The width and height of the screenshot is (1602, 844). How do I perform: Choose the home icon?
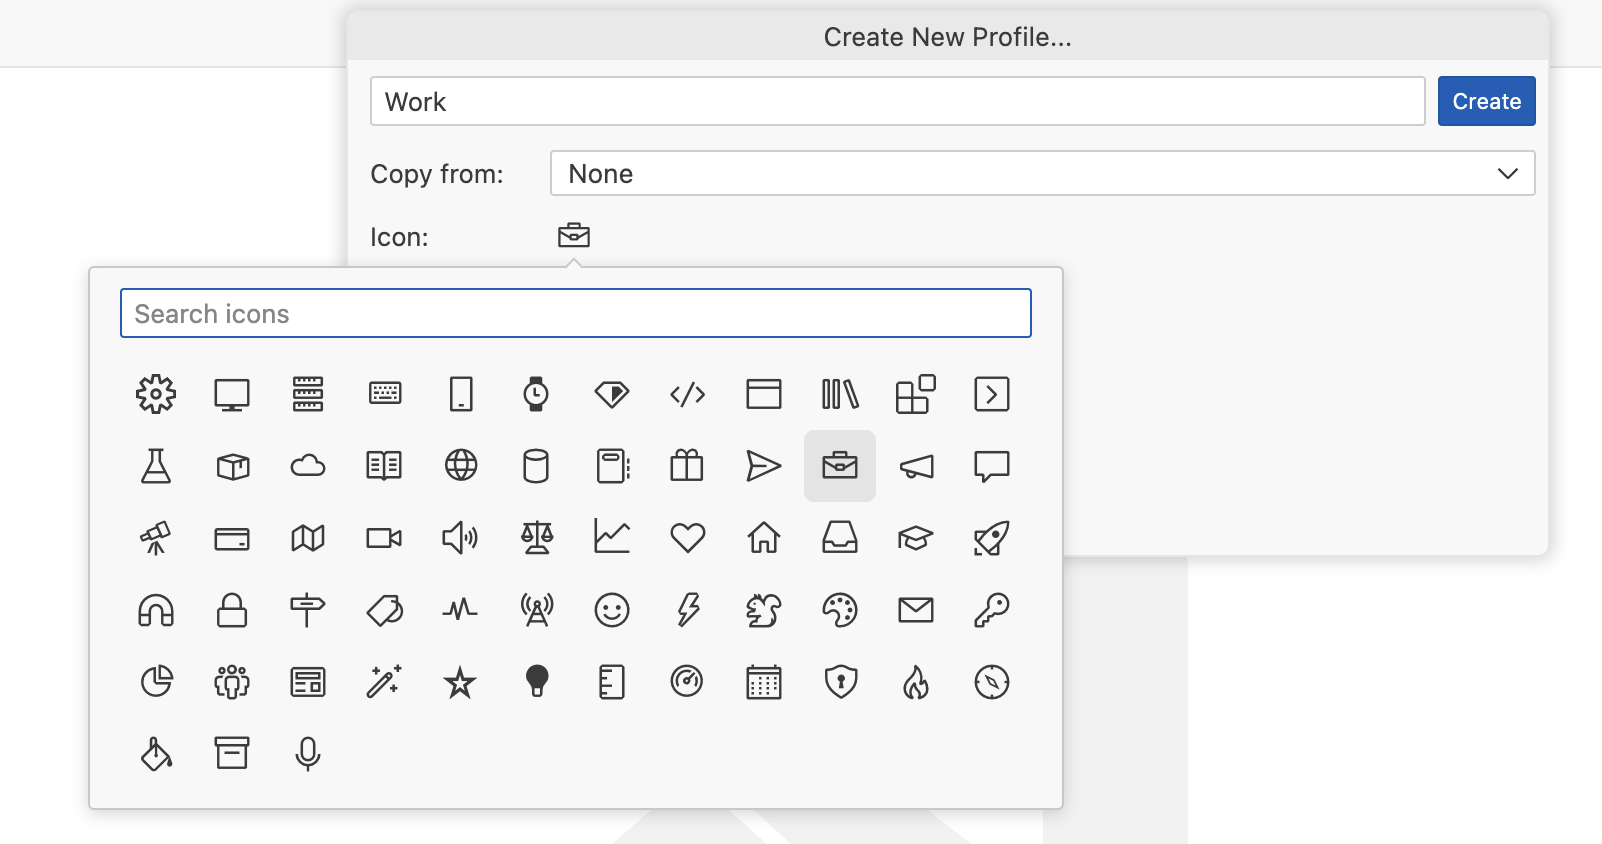[764, 538]
